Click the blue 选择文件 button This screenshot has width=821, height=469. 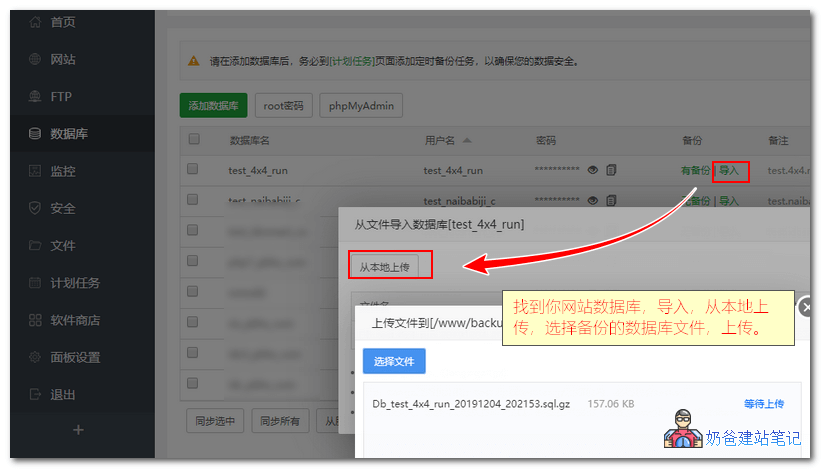pos(394,361)
